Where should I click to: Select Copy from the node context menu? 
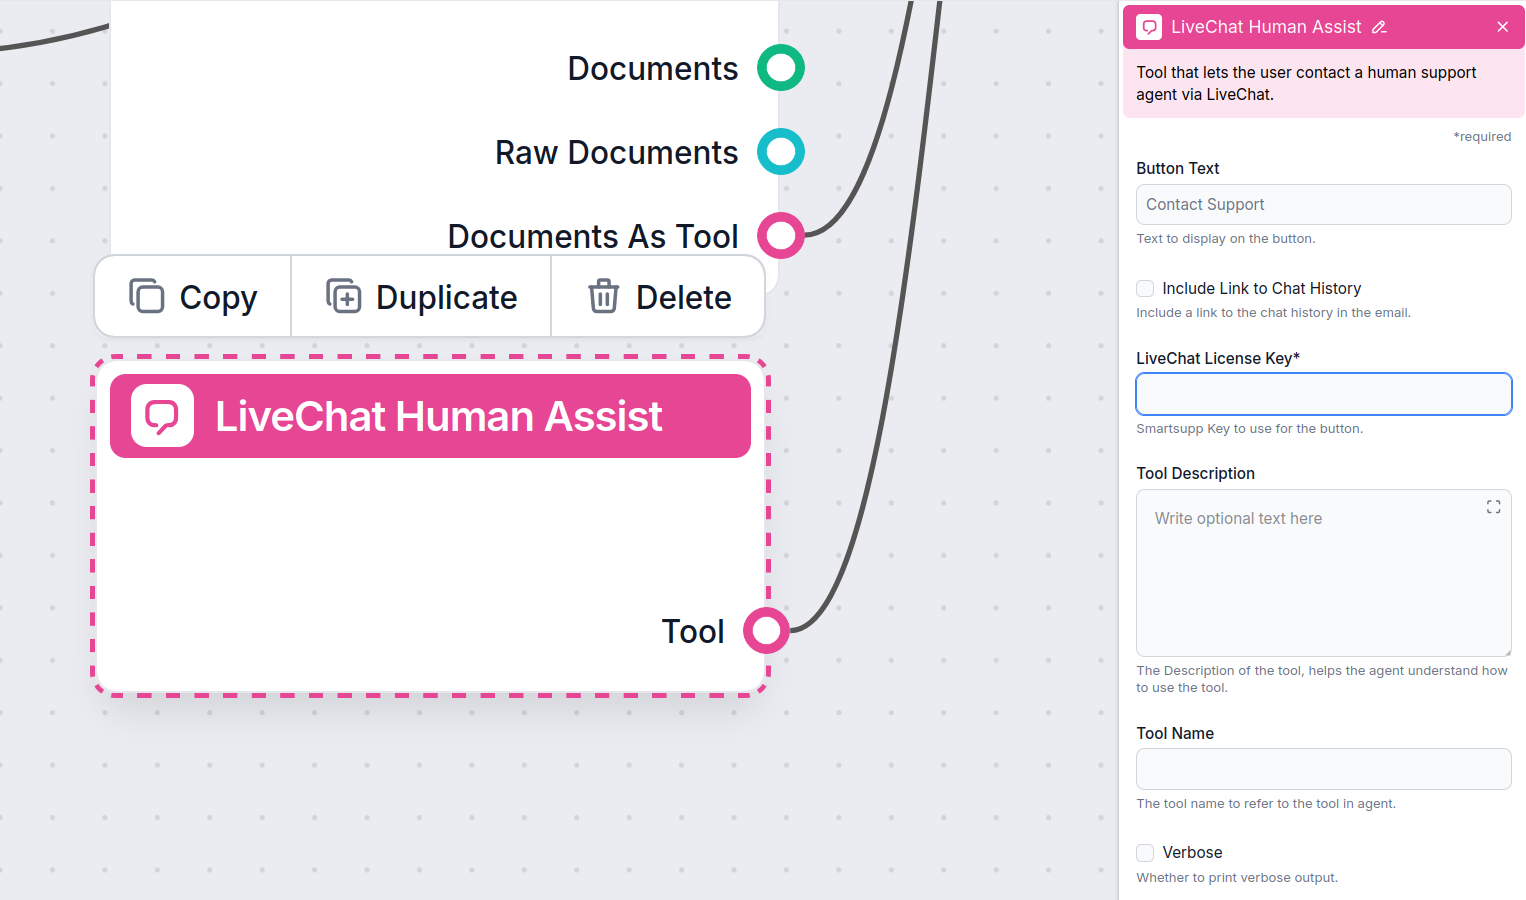(x=191, y=296)
